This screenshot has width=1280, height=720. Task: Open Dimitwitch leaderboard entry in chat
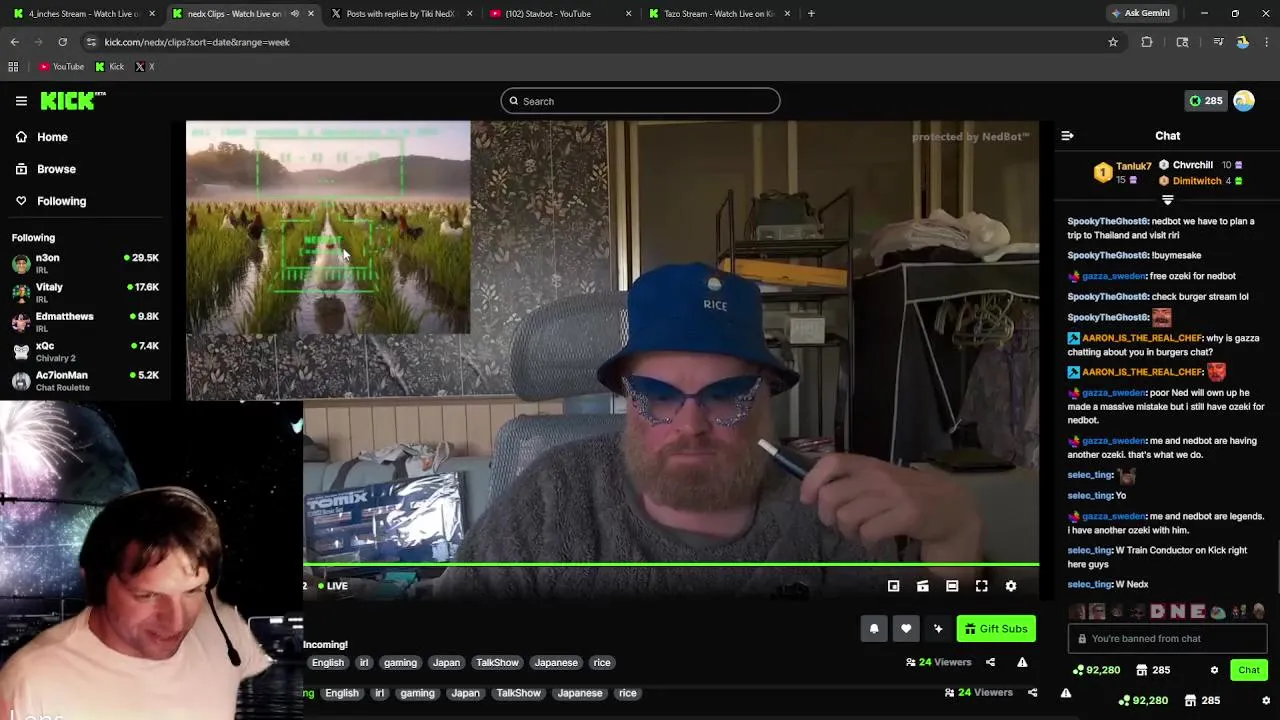point(1201,181)
